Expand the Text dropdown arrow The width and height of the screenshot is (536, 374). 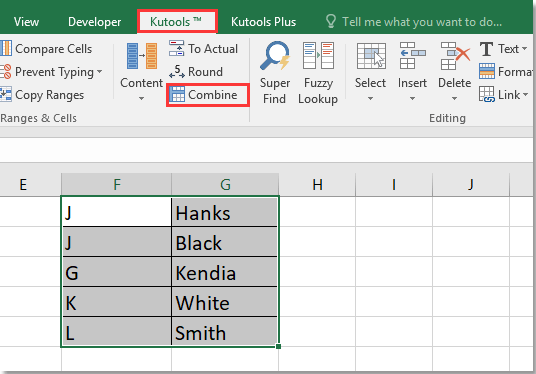coord(524,49)
